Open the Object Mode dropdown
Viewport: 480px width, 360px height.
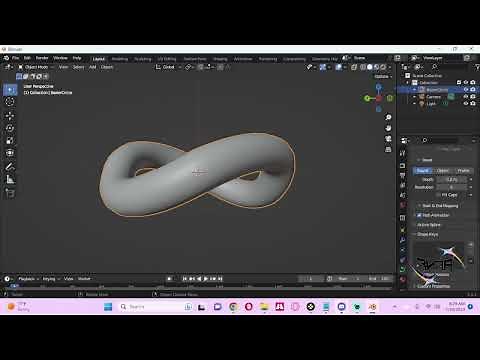point(36,67)
